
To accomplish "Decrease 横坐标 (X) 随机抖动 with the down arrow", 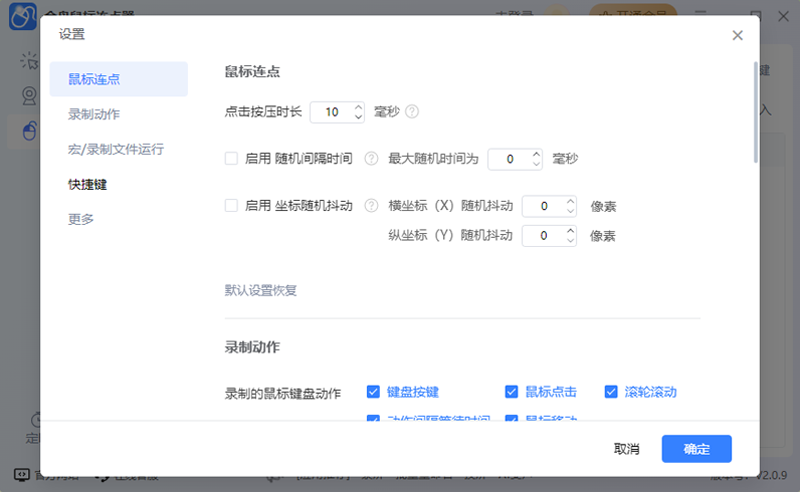I will click(570, 211).
